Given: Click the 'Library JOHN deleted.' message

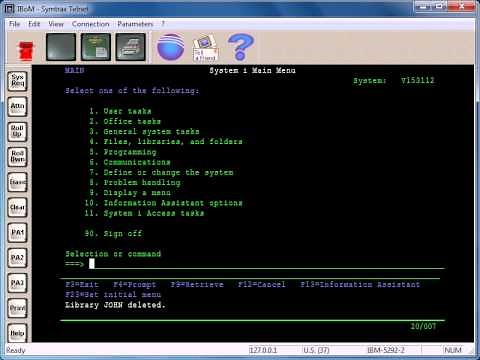Looking at the screenshot, I should tap(115, 305).
